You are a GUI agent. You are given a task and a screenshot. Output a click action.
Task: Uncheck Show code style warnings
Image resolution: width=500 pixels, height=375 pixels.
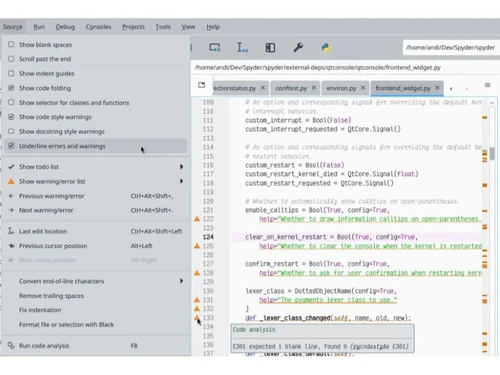pos(11,117)
